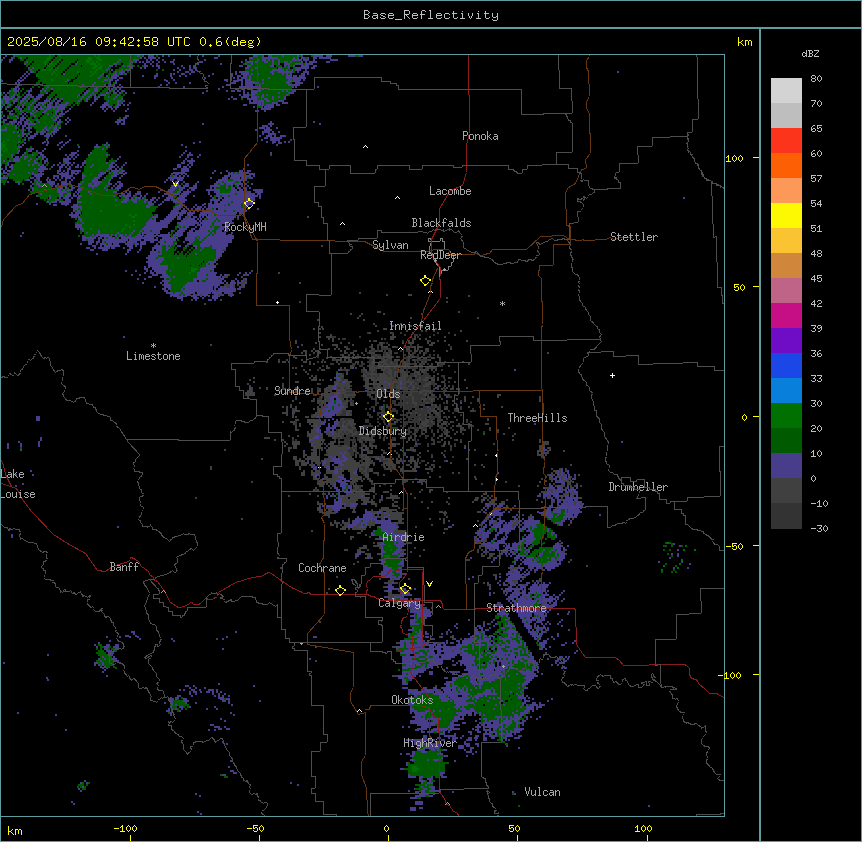The height and width of the screenshot is (842, 862).
Task: Click the yellow diamond marker above the Calgary label
Action: click(405, 589)
